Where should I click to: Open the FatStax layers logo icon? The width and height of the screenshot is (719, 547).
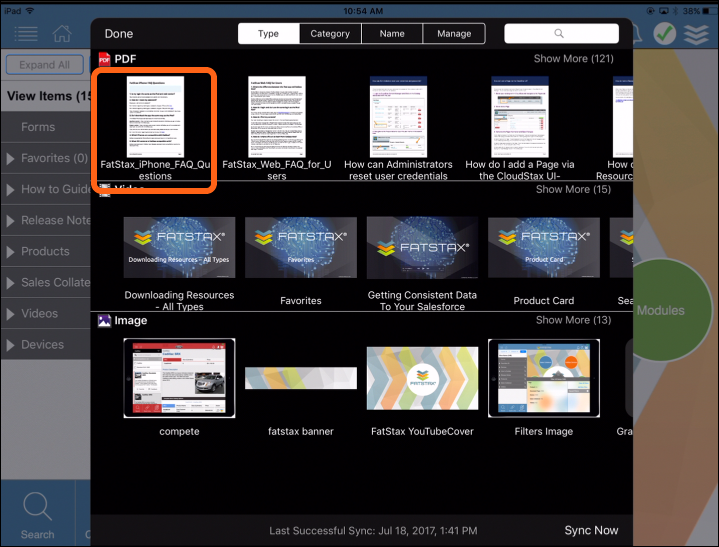tap(696, 34)
